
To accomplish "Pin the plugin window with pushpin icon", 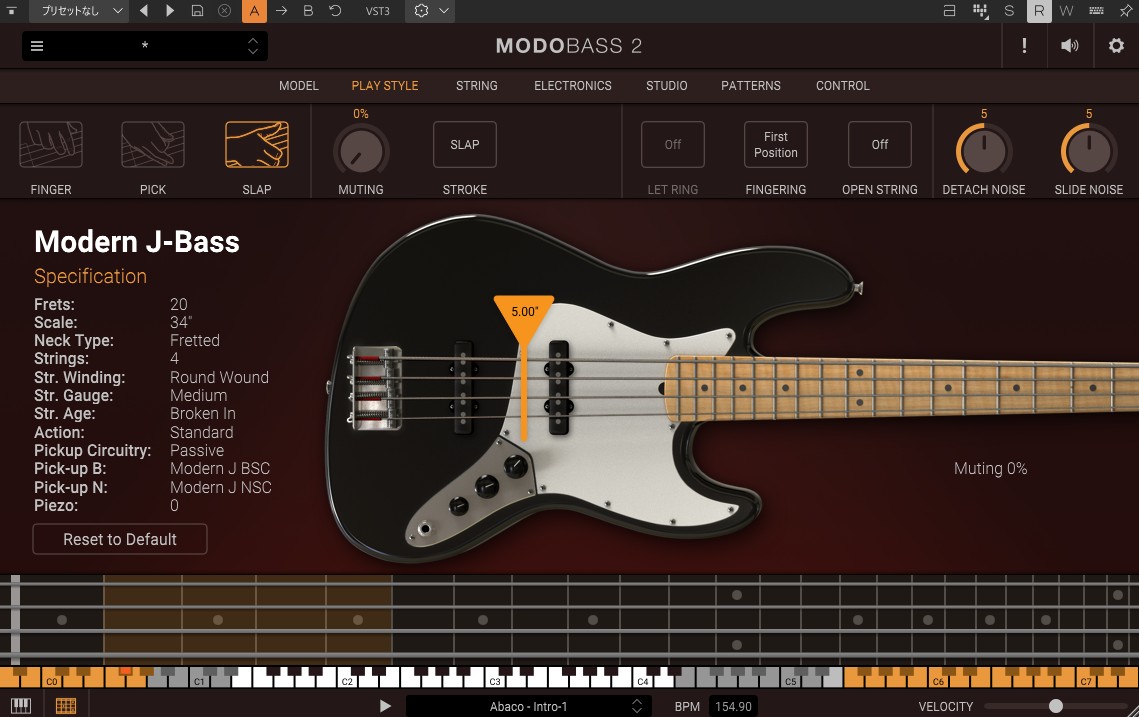I will pyautogui.click(x=1126, y=11).
